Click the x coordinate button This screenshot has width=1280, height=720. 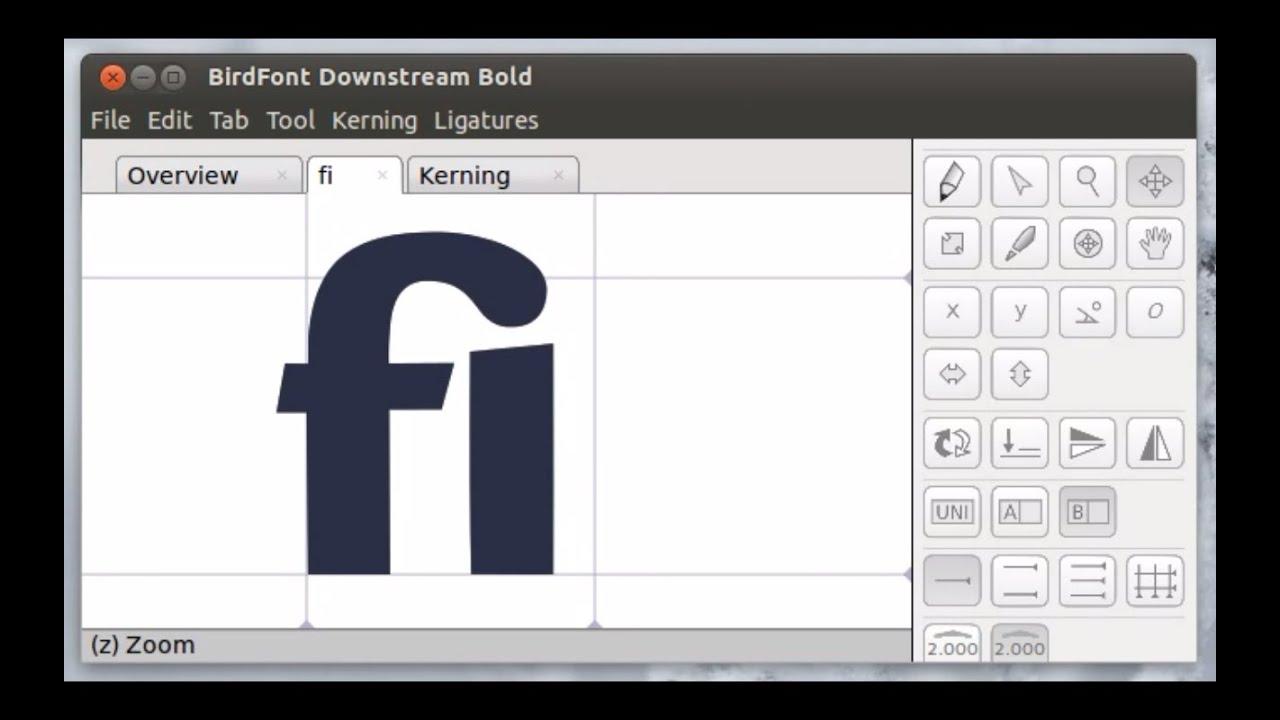[x=952, y=312]
